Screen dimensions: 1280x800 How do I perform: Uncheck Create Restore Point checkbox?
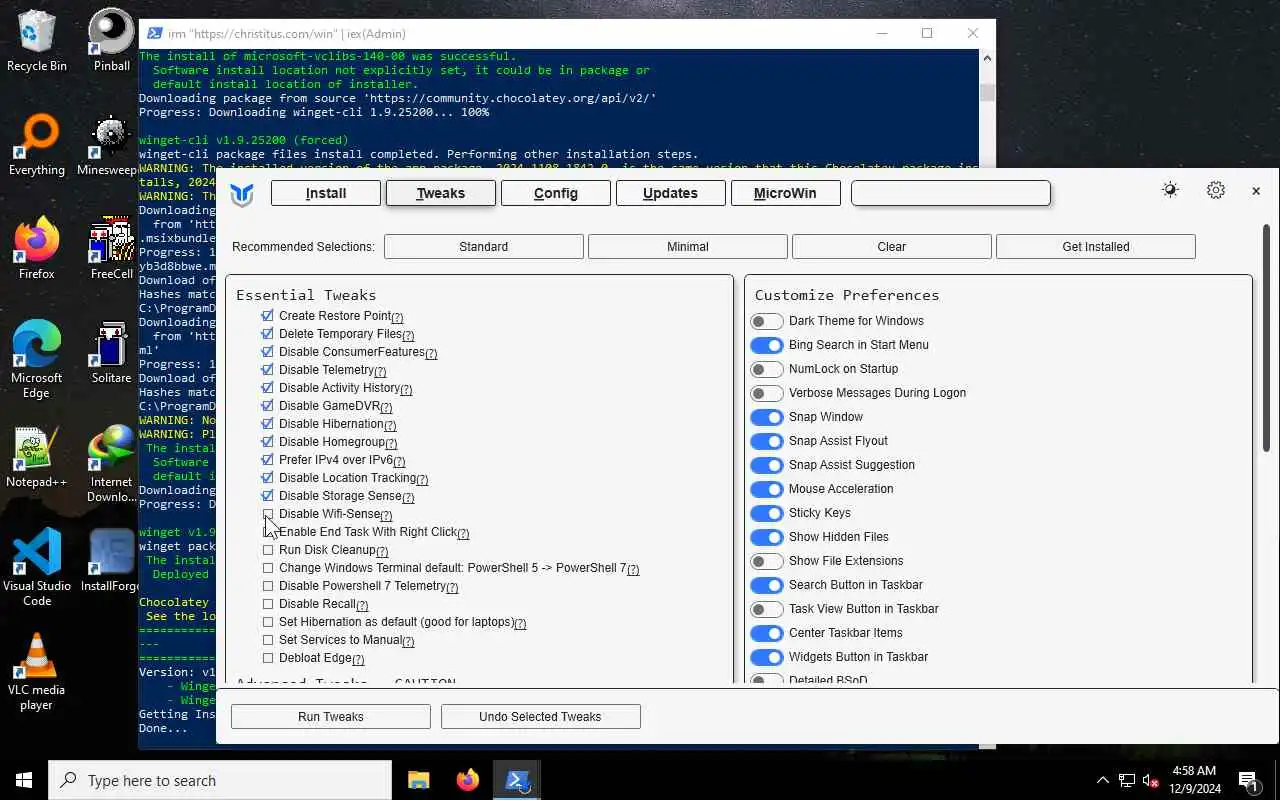pos(268,316)
